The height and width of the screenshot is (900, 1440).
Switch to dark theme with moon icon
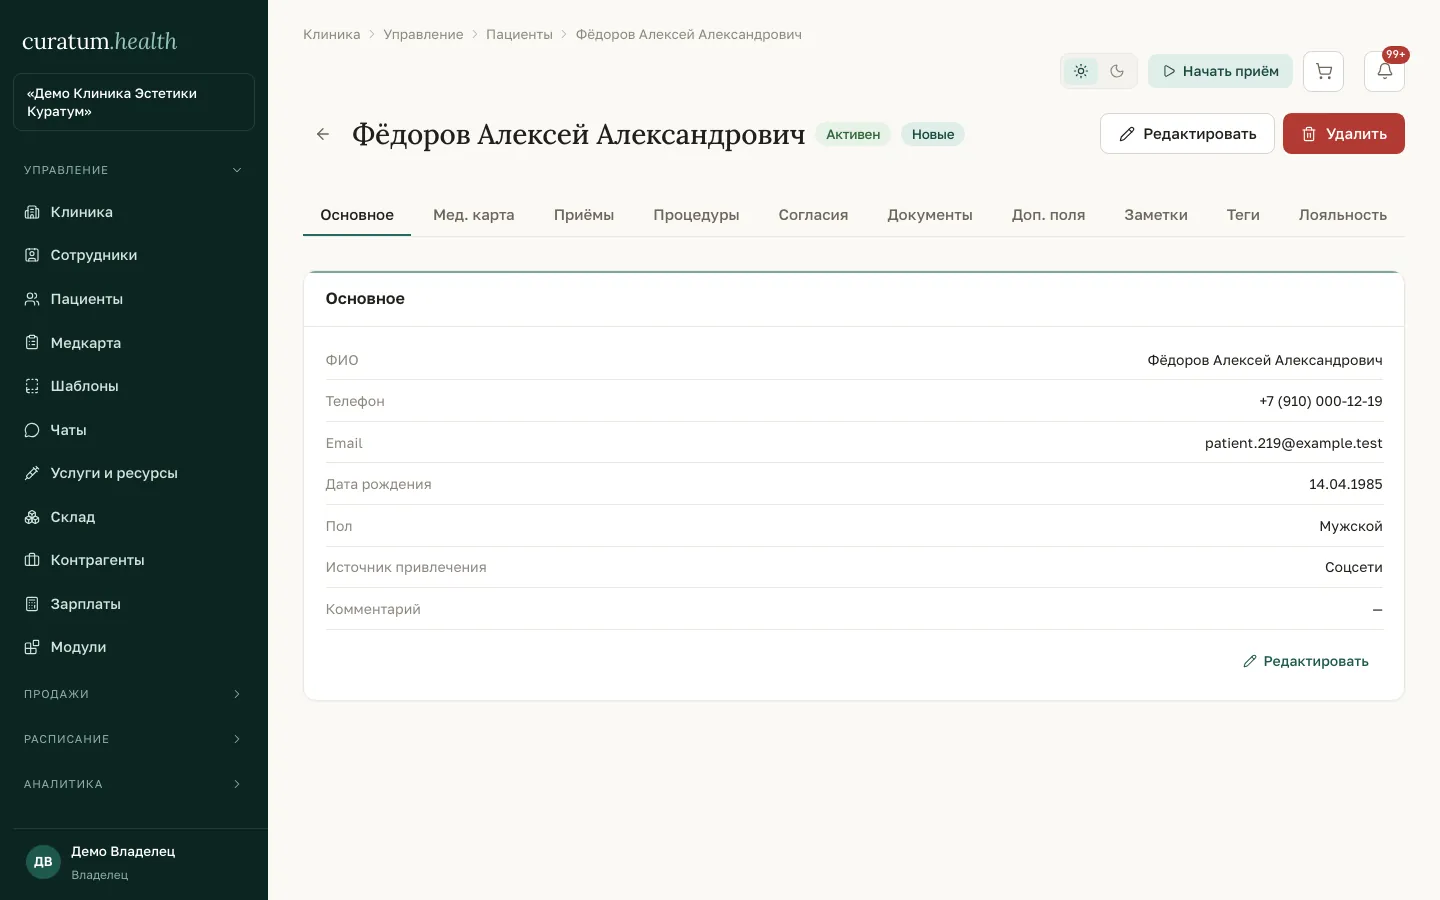click(1117, 71)
